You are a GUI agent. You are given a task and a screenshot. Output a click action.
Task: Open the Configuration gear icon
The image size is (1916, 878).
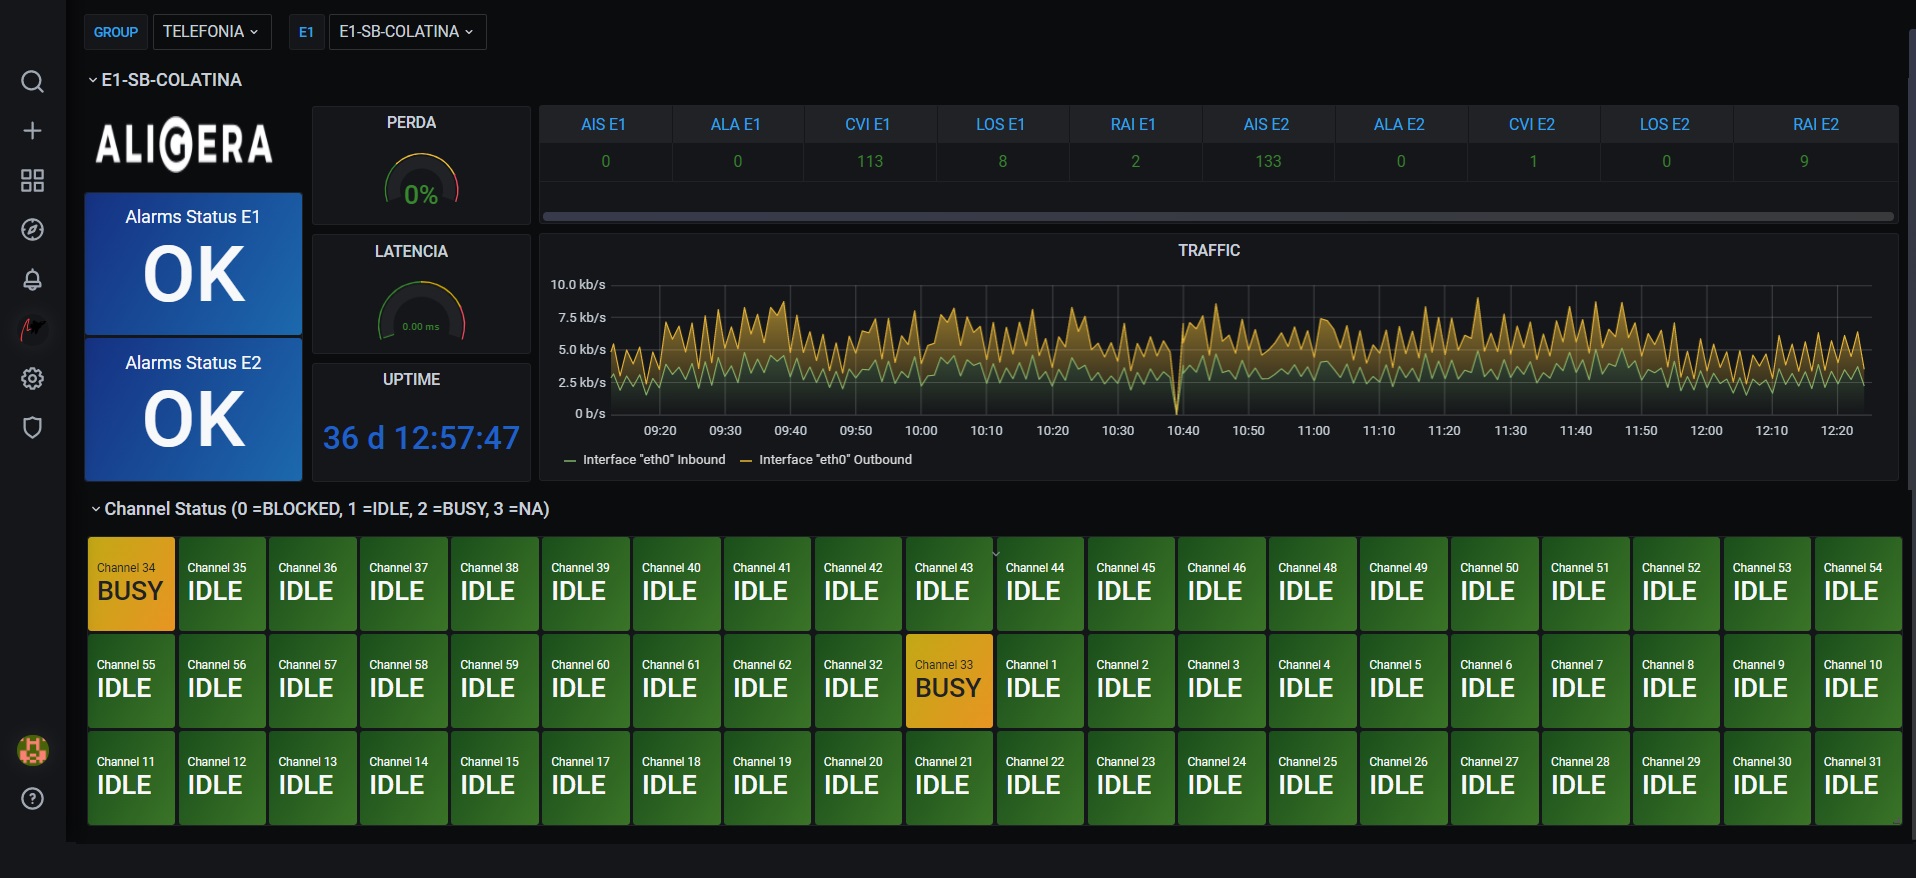[x=32, y=378]
